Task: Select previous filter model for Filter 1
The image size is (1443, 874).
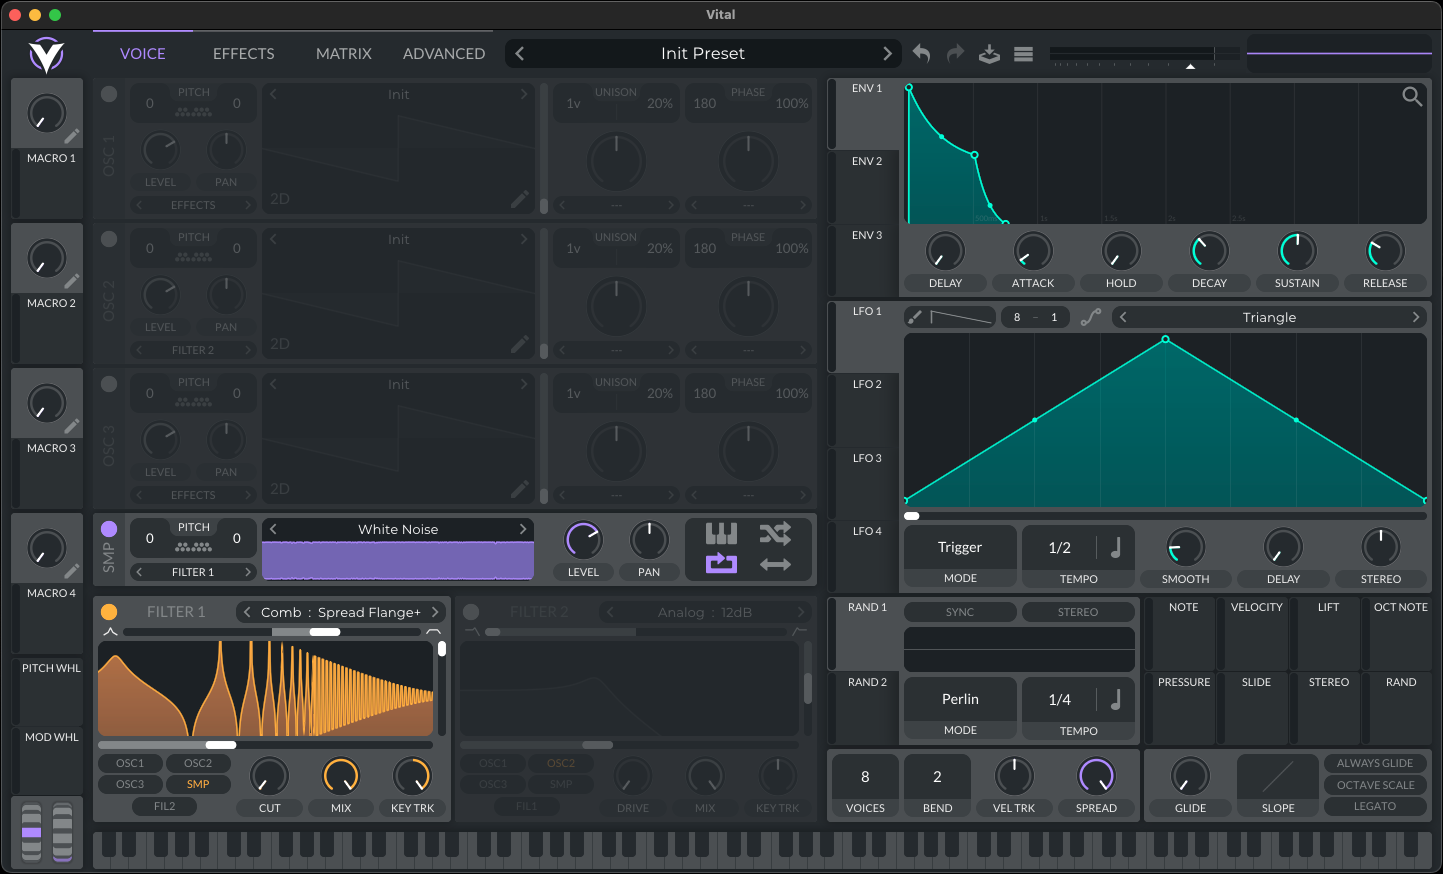Action: click(247, 612)
